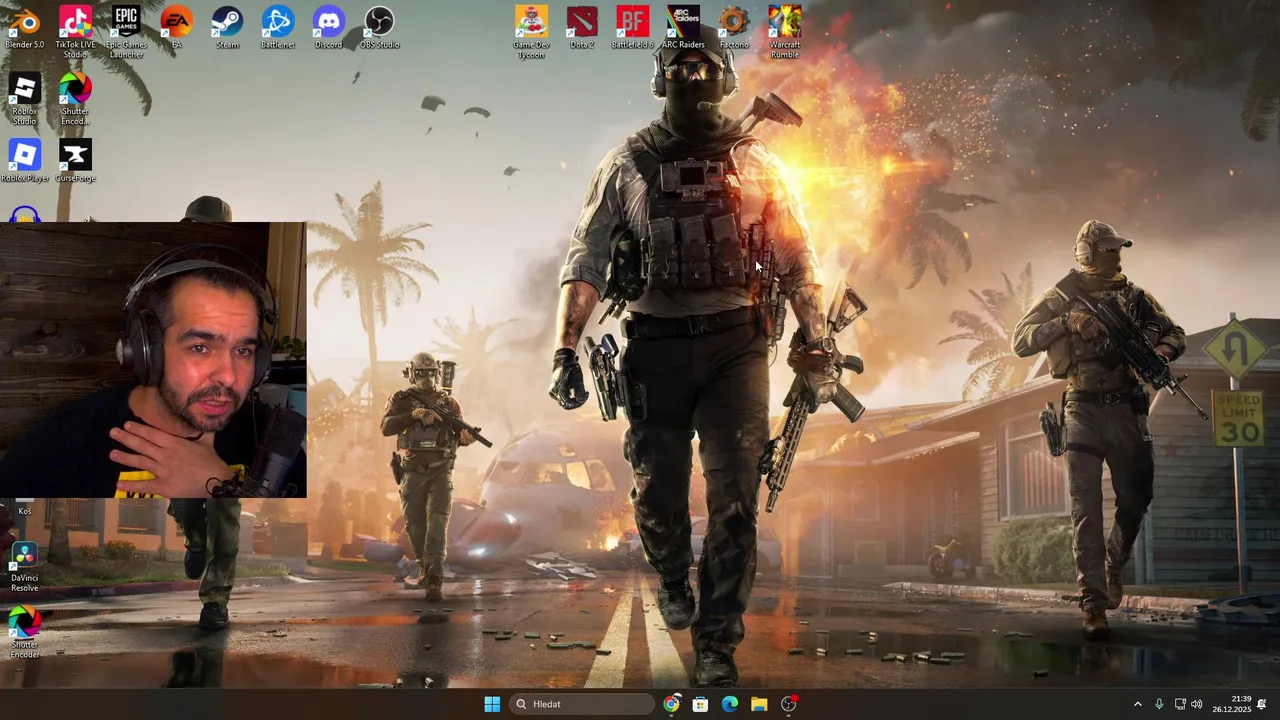Open the Discord desktop shortcut
1280x720 pixels.
[x=328, y=27]
